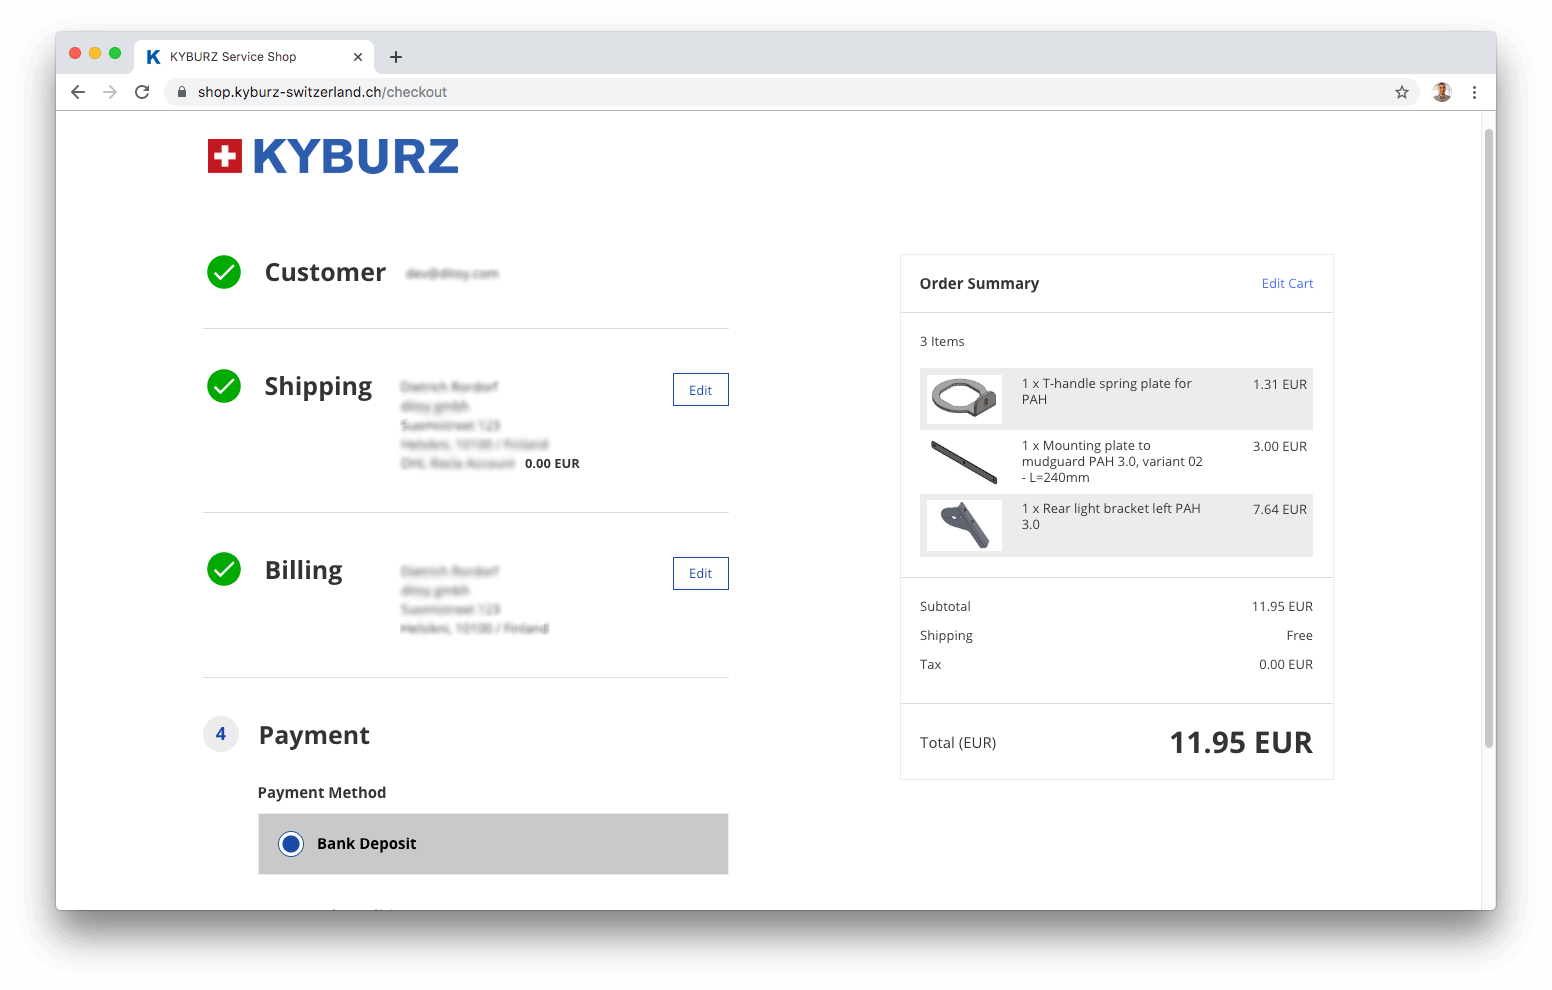Reload the checkout page
Screen dimensions: 1552x990
(x=142, y=92)
